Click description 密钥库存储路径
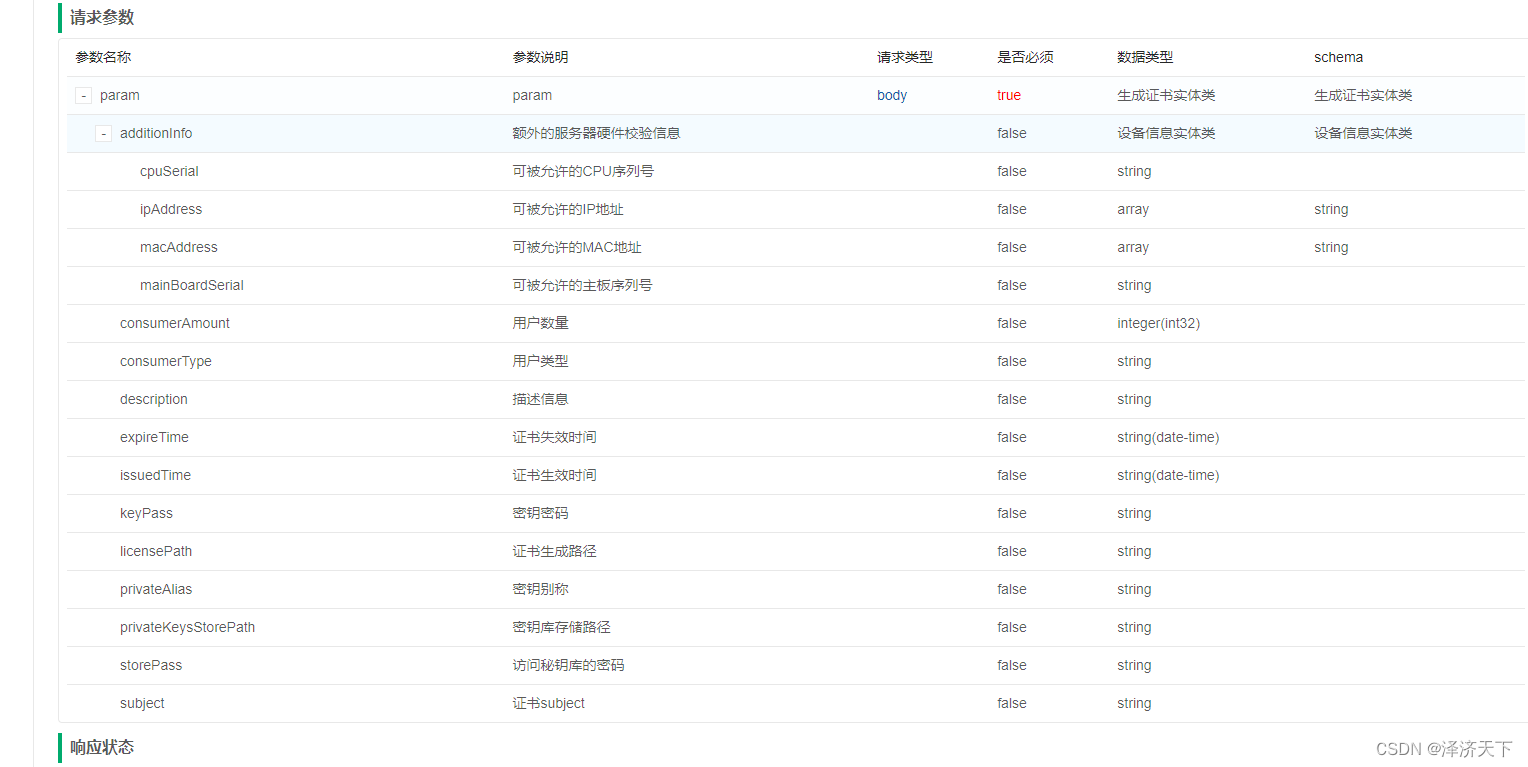This screenshot has height=767, width=1528. coord(562,628)
